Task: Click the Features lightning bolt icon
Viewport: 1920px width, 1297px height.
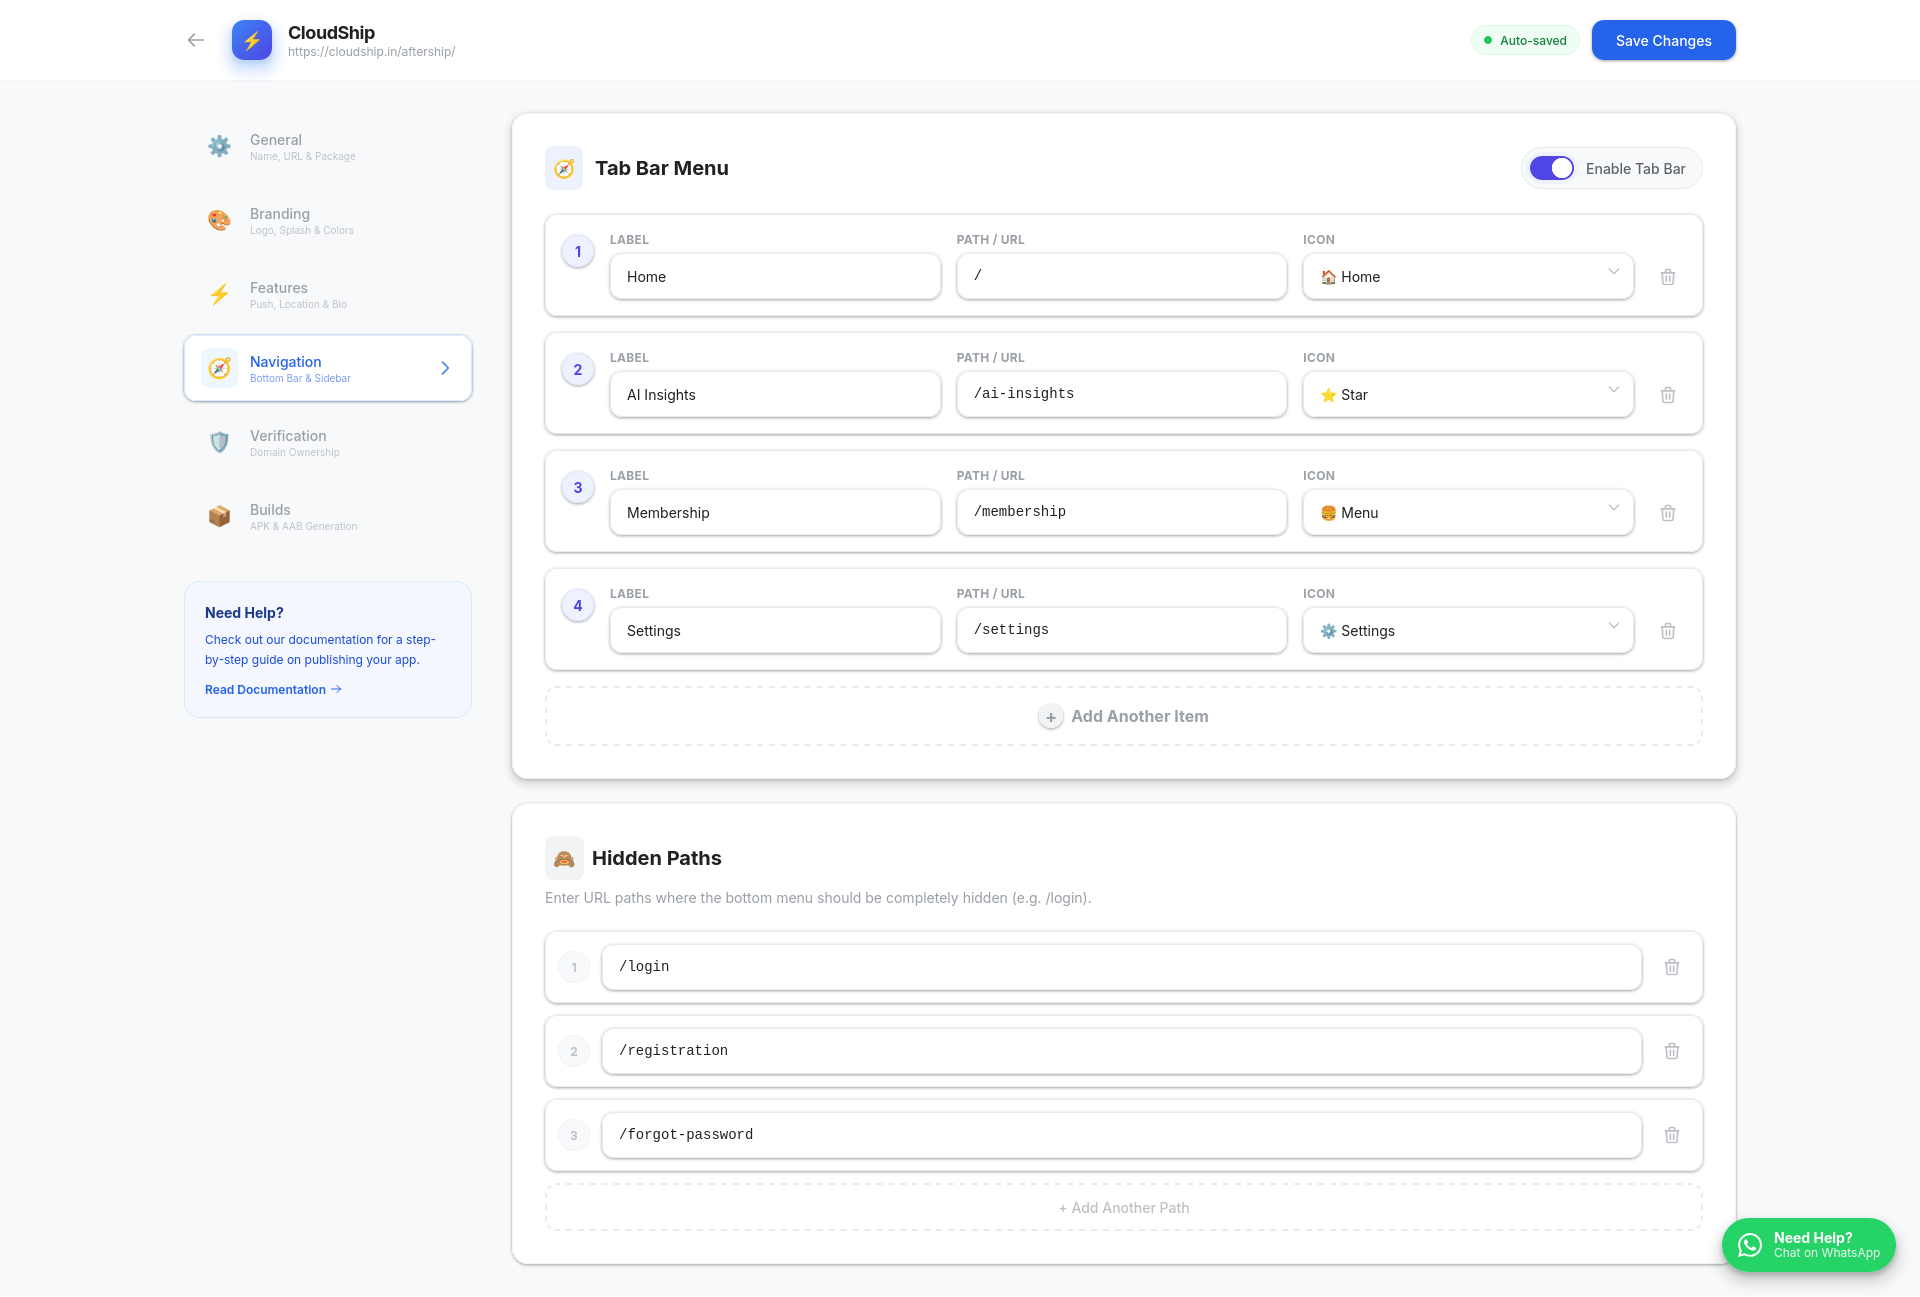Action: (x=220, y=294)
